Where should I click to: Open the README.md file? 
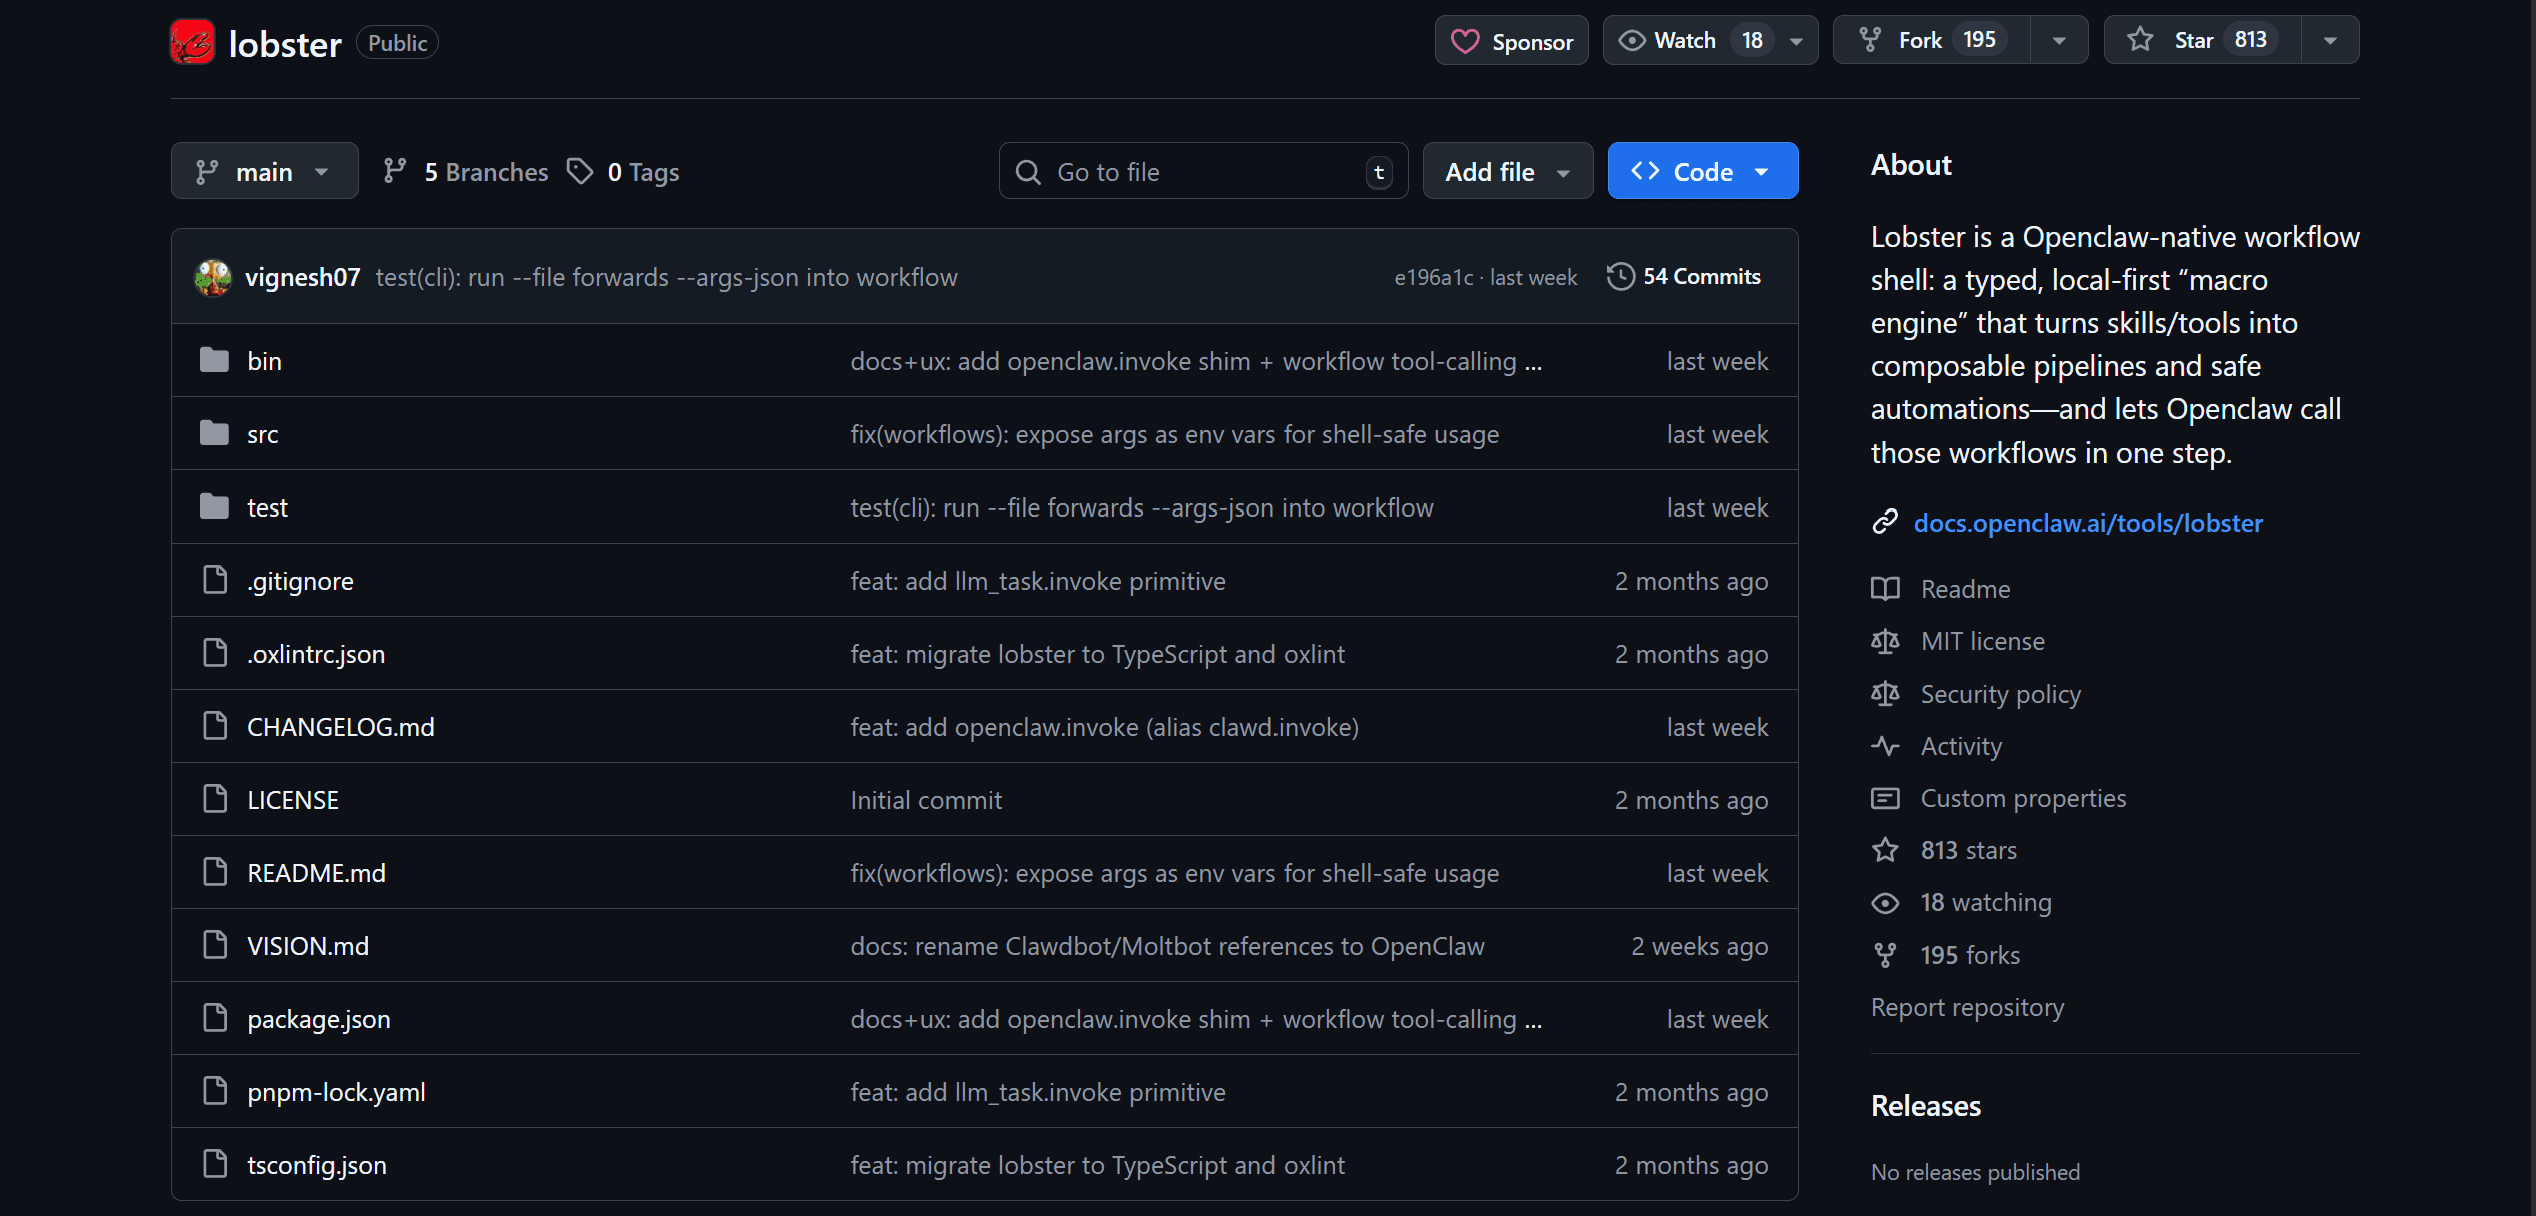tap(316, 873)
